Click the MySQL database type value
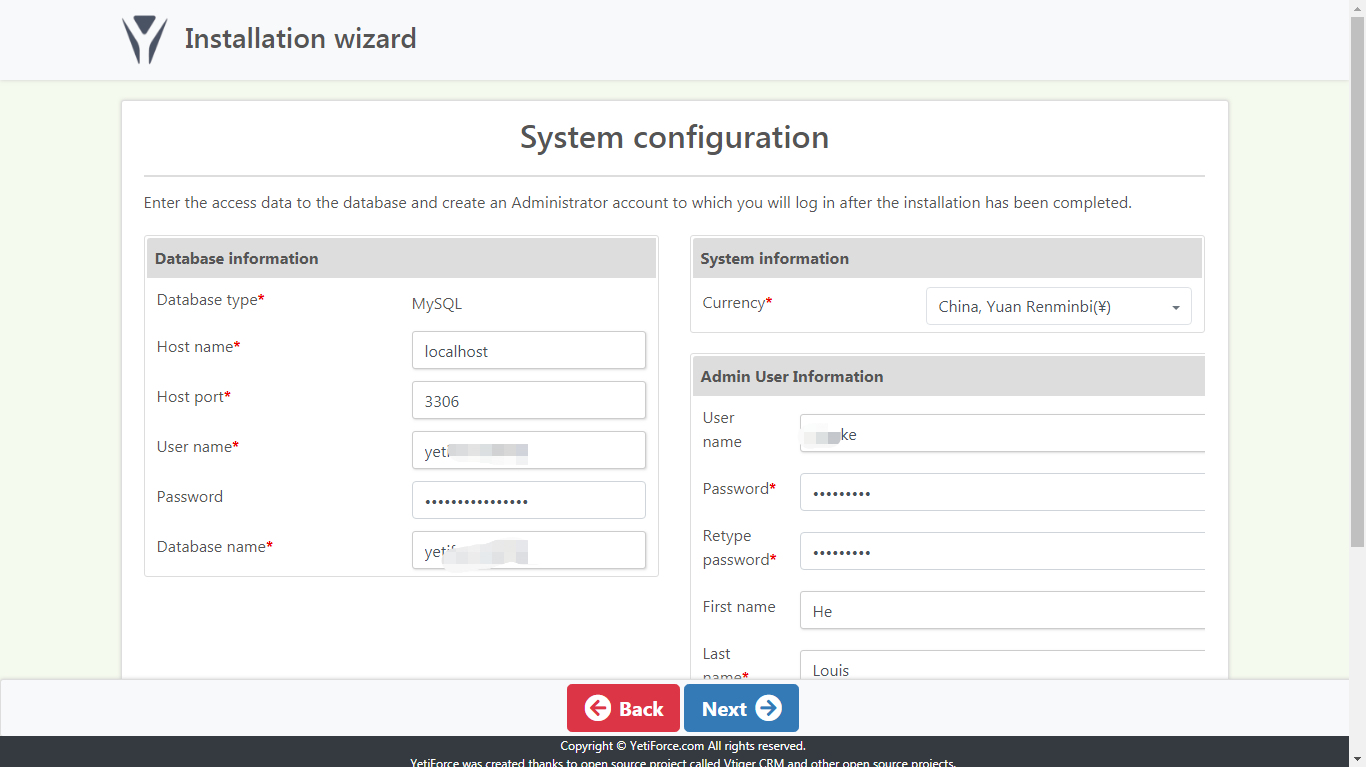The image size is (1366, 767). pos(437,304)
